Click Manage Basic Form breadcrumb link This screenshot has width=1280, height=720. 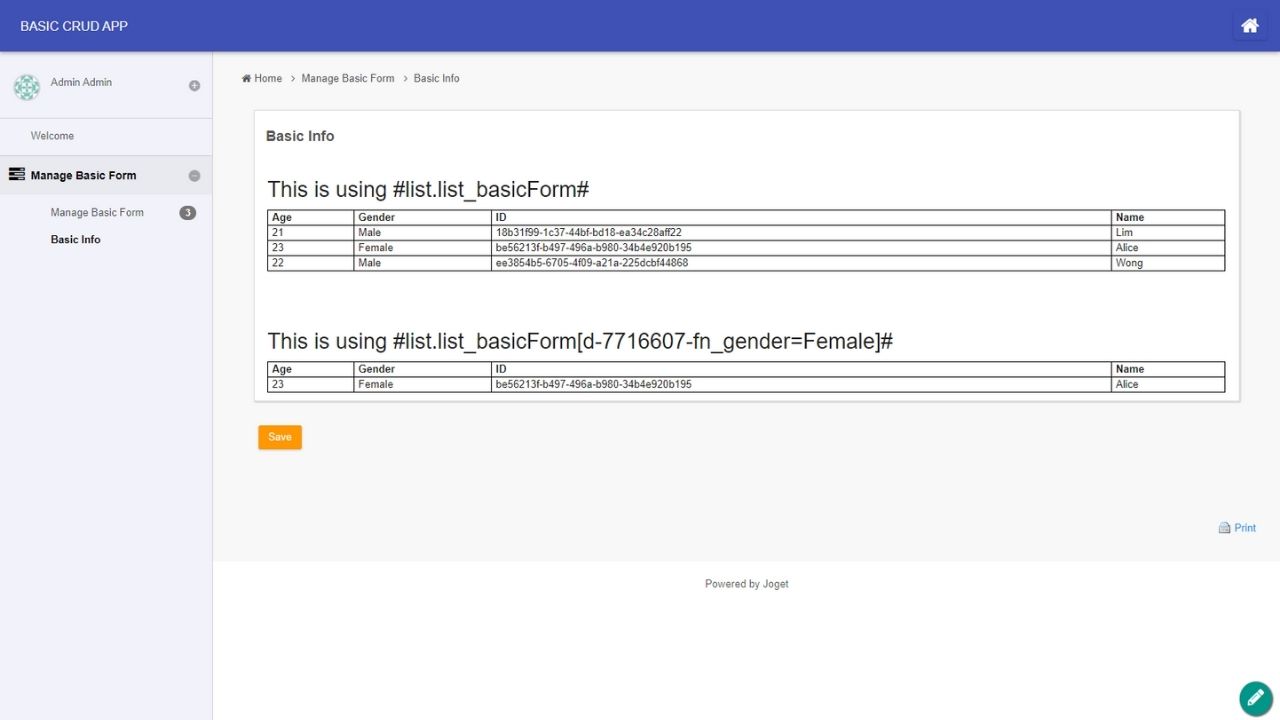point(347,79)
